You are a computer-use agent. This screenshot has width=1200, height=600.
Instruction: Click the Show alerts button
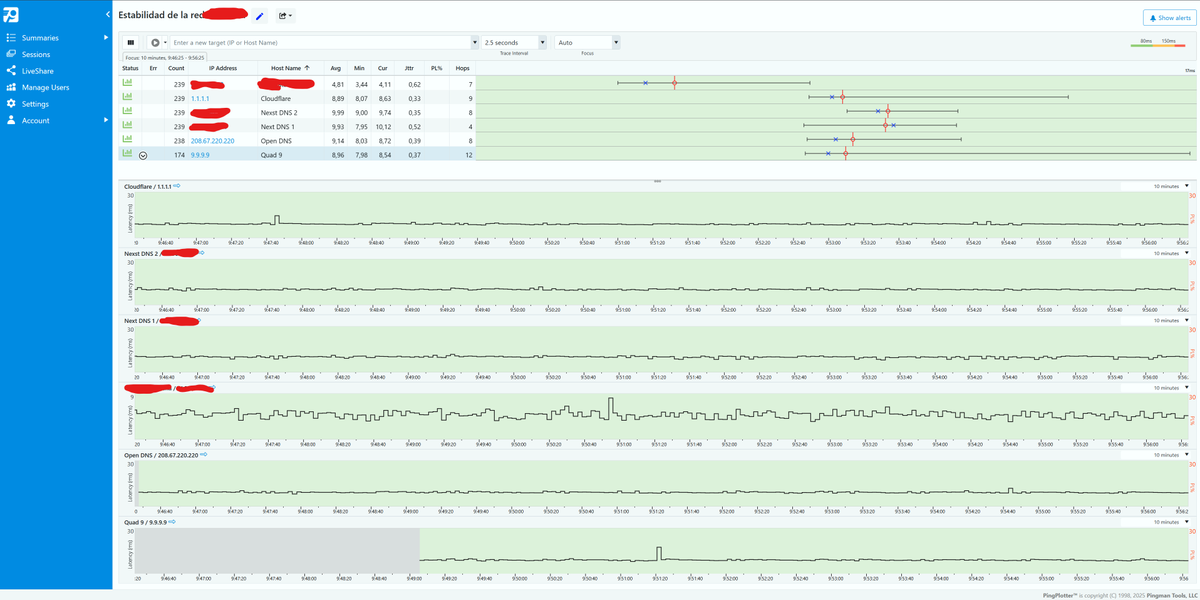(x=1168, y=18)
